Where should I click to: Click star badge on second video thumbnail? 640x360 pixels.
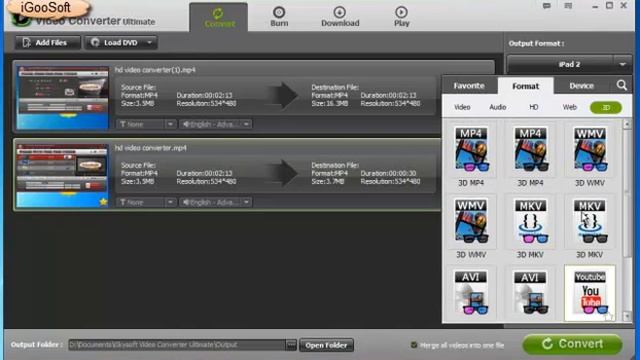point(103,201)
